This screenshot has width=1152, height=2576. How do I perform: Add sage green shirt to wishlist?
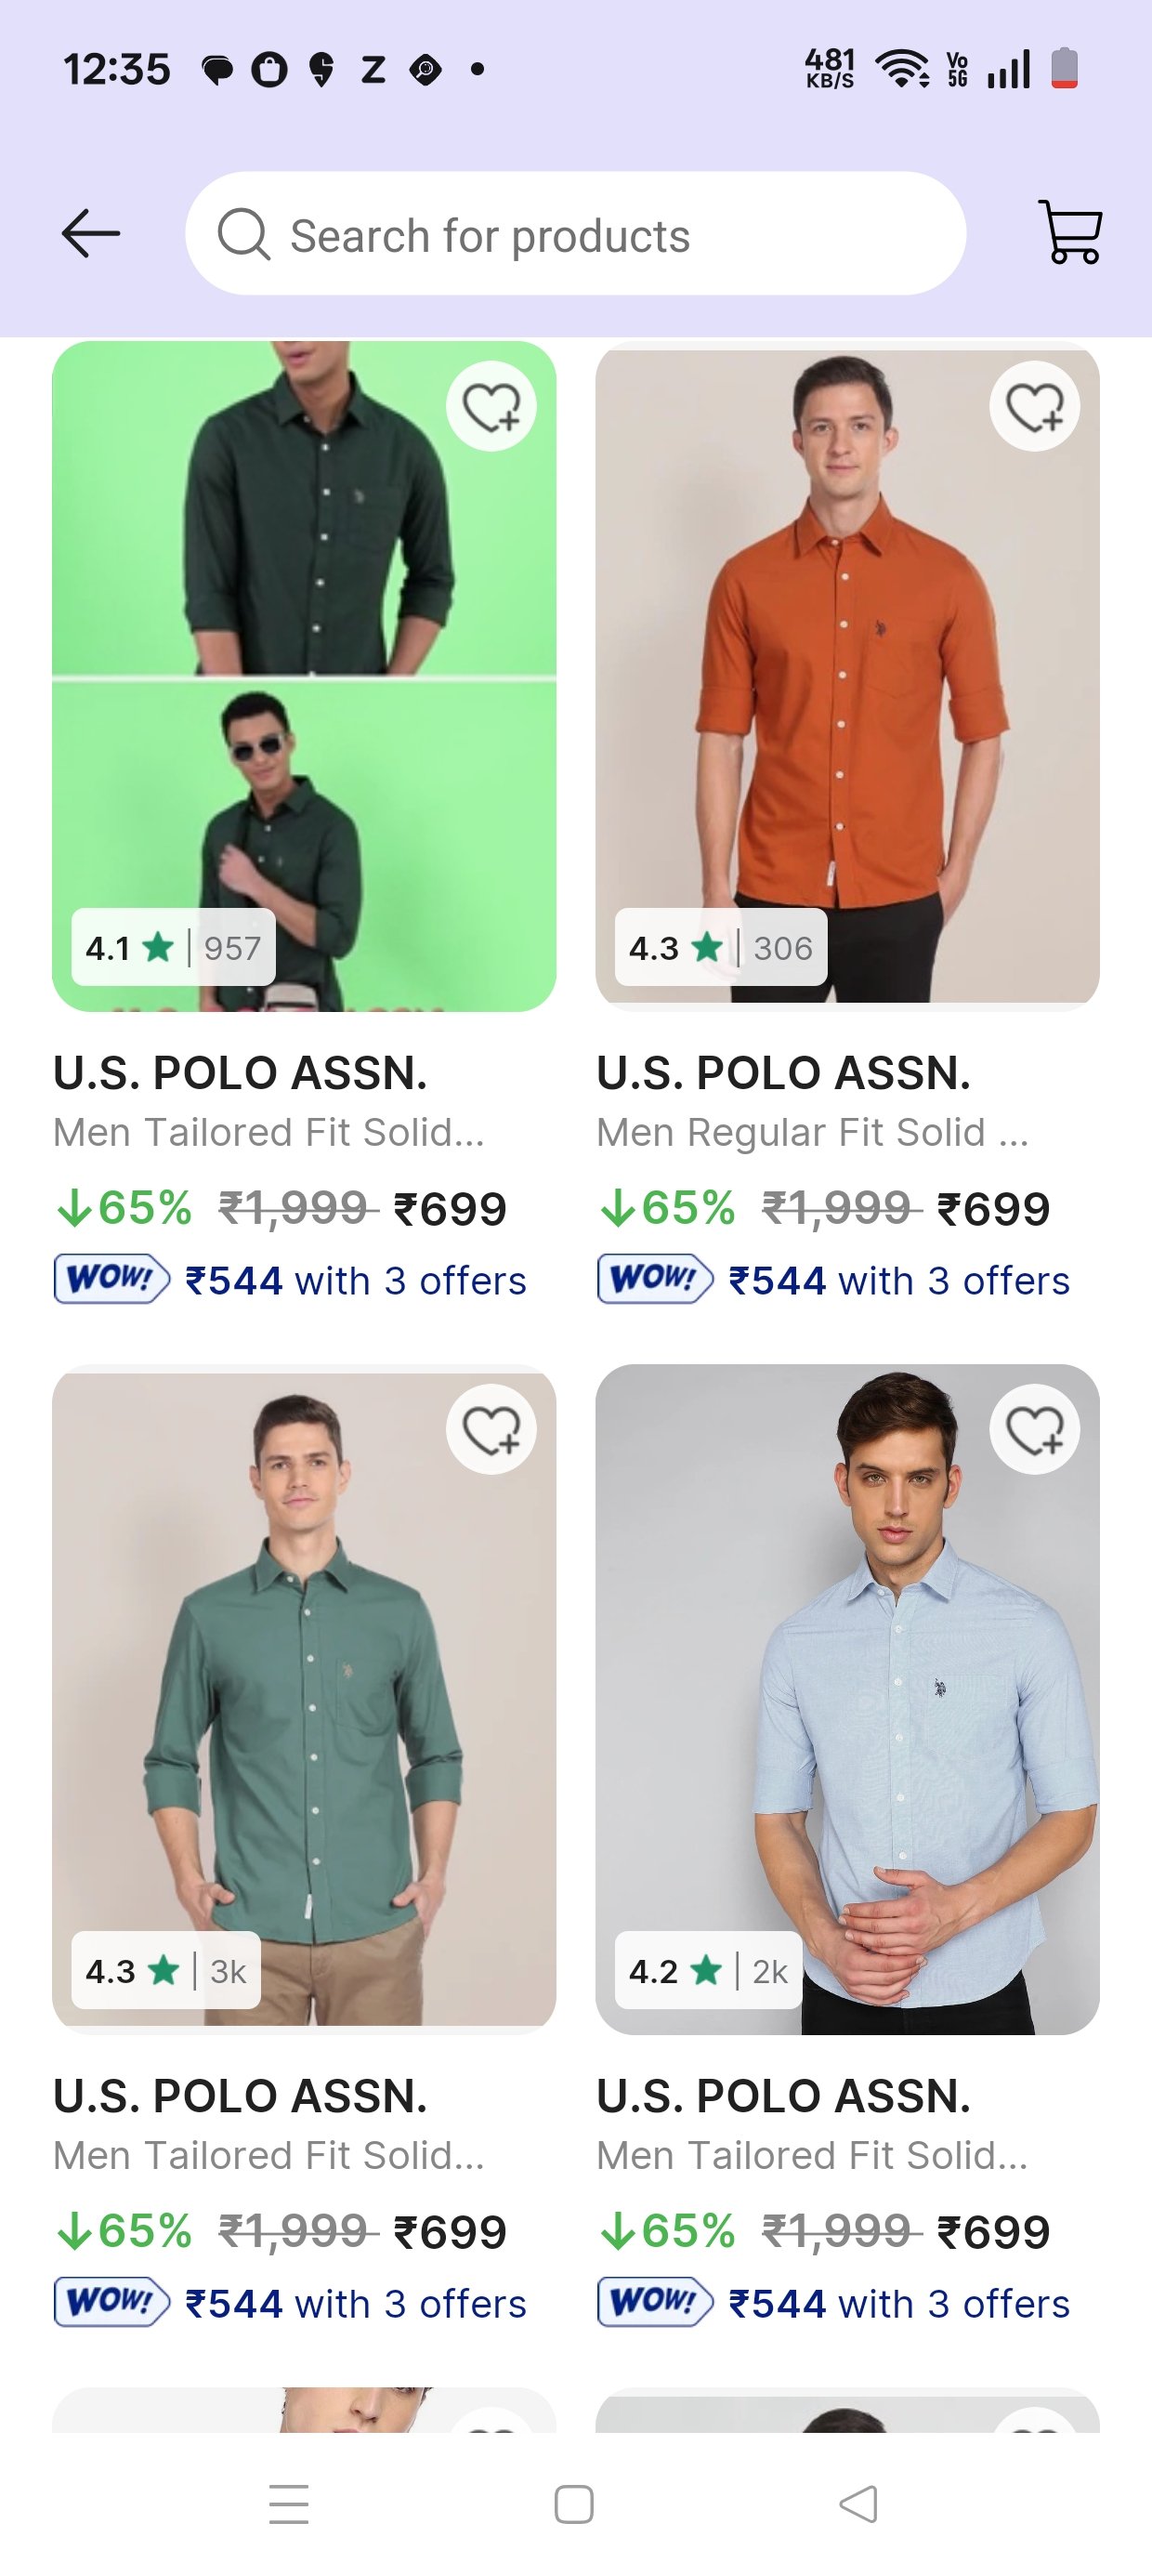click(x=491, y=1429)
